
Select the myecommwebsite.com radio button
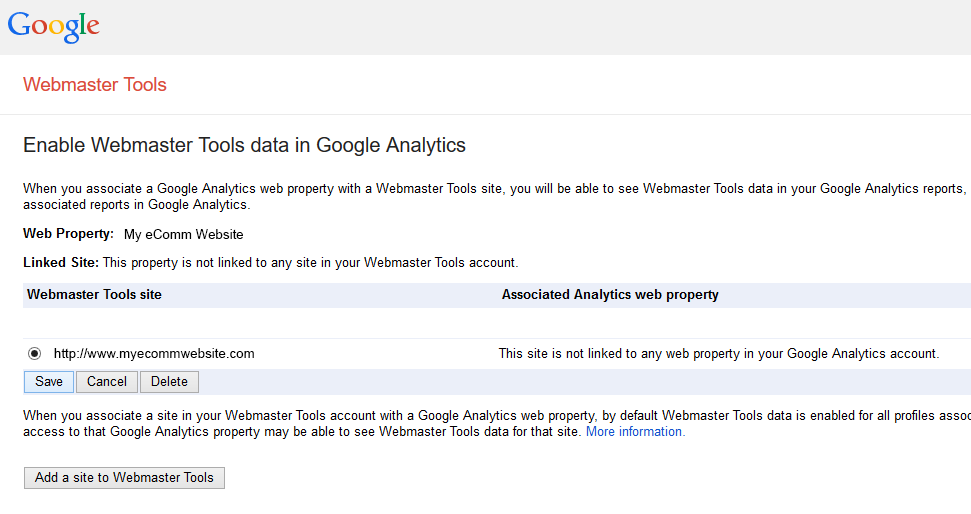35,353
